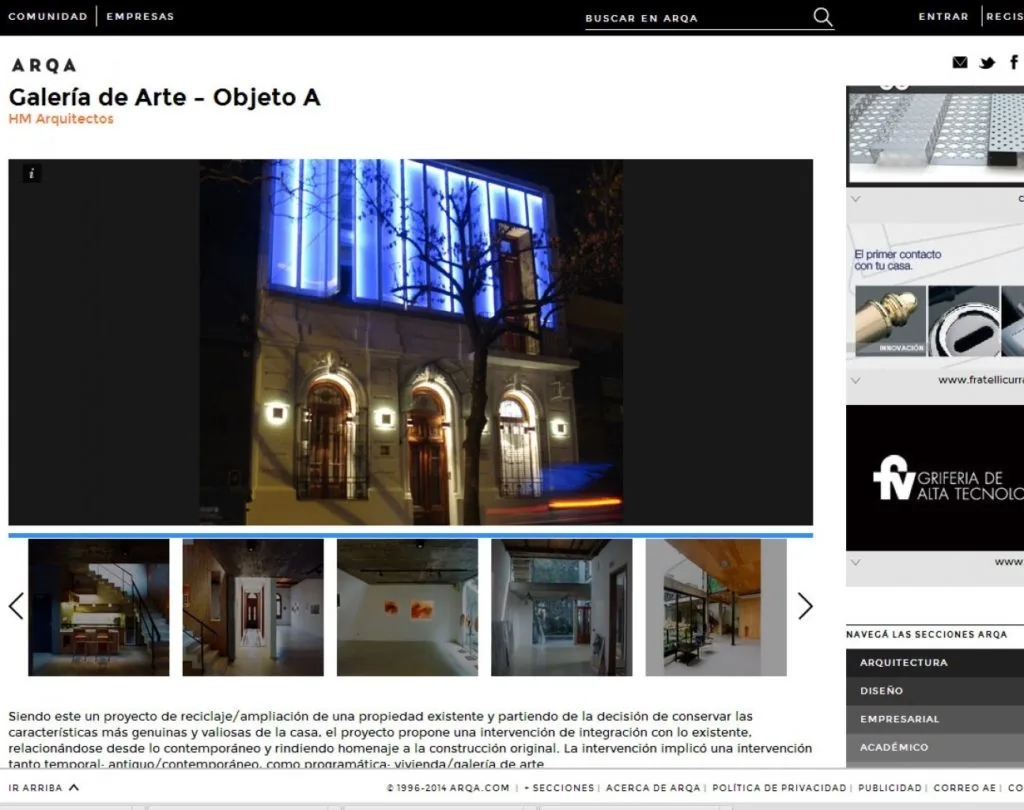
Task: Open the patio with wooden ceiling thumbnail
Action: (x=716, y=607)
